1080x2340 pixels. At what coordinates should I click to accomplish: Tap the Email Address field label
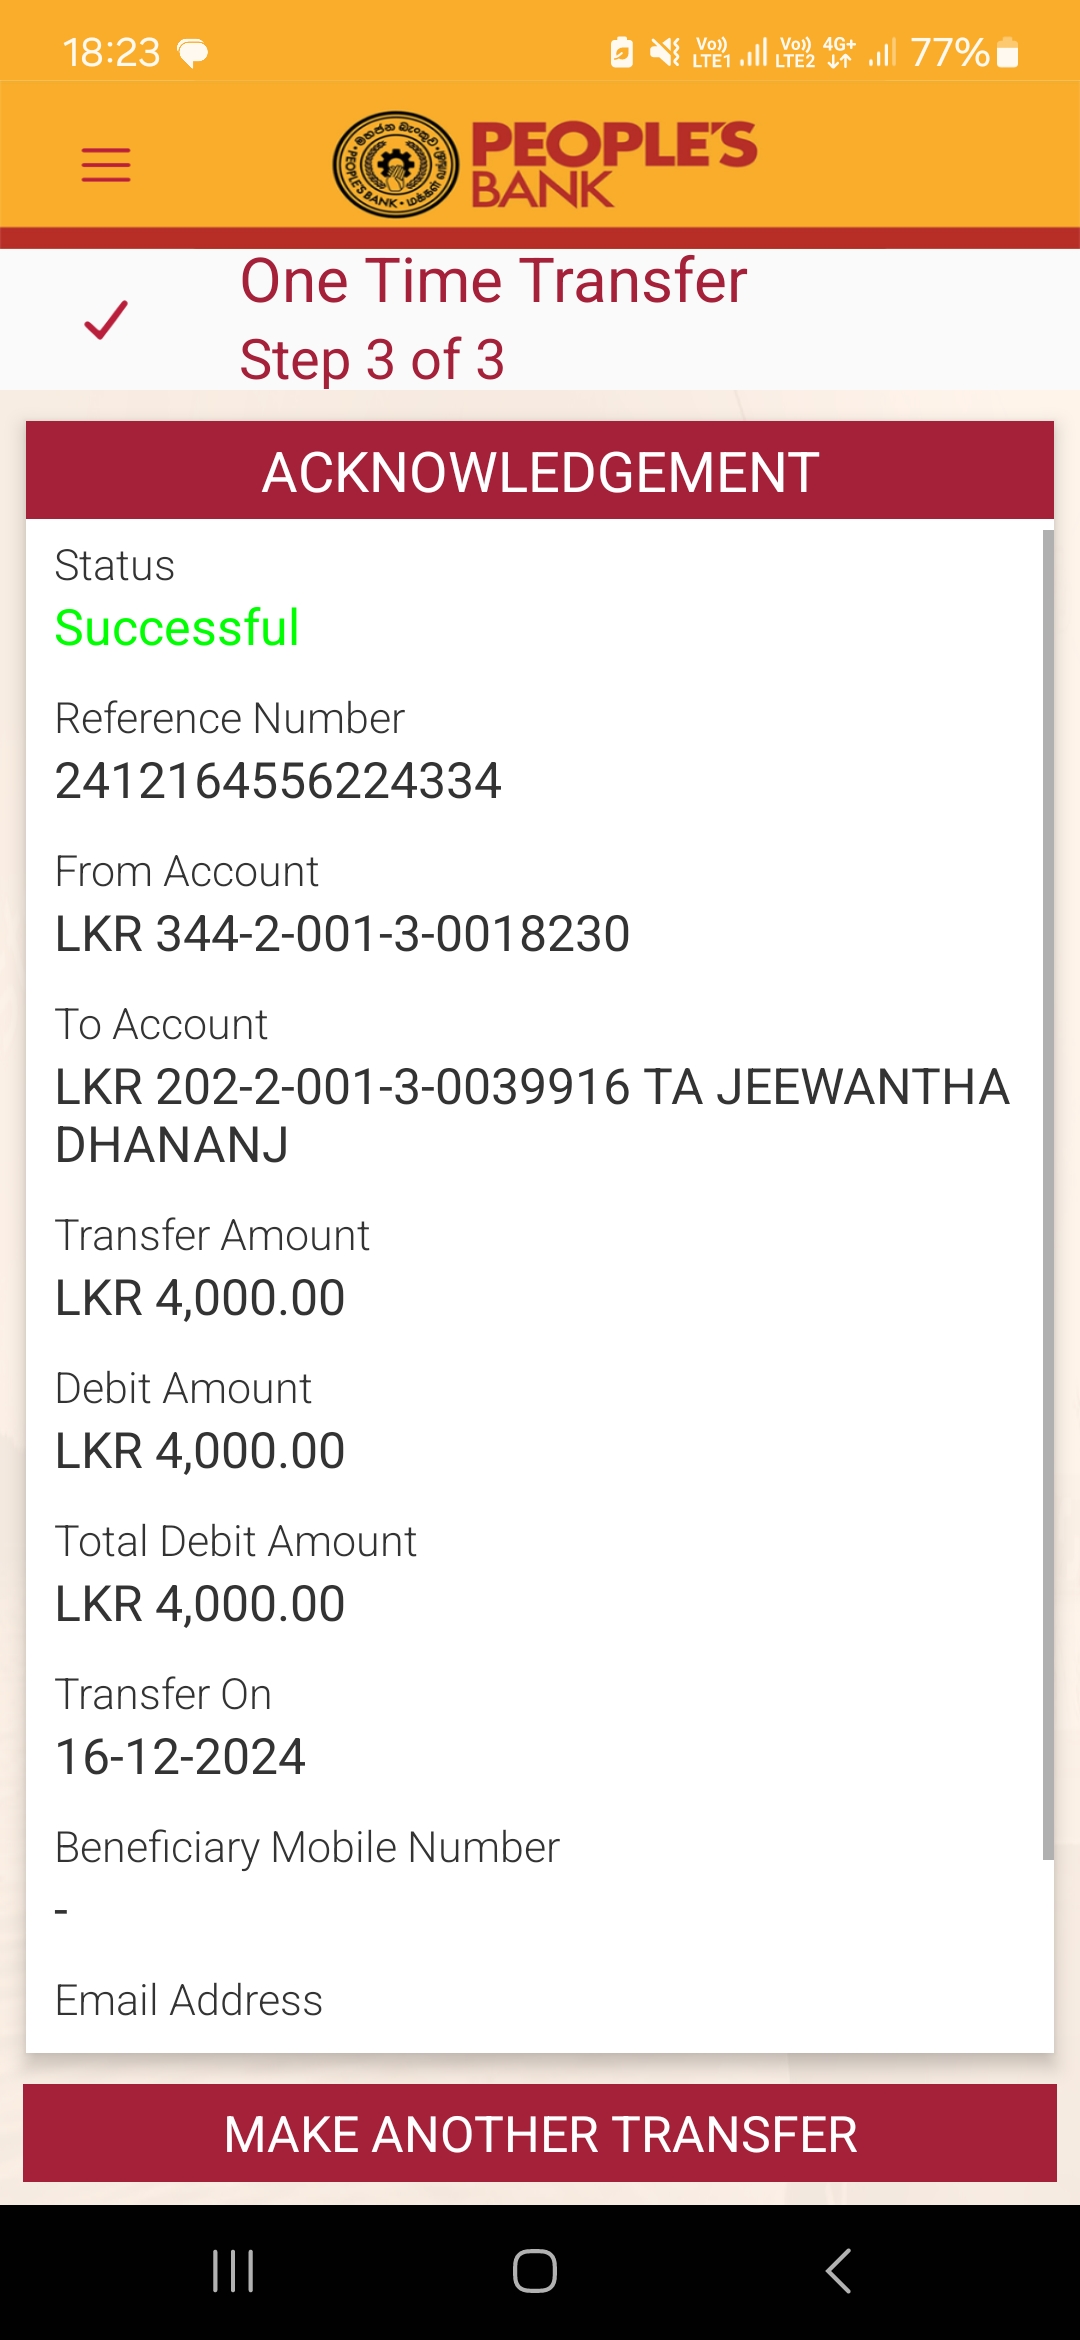[189, 2000]
